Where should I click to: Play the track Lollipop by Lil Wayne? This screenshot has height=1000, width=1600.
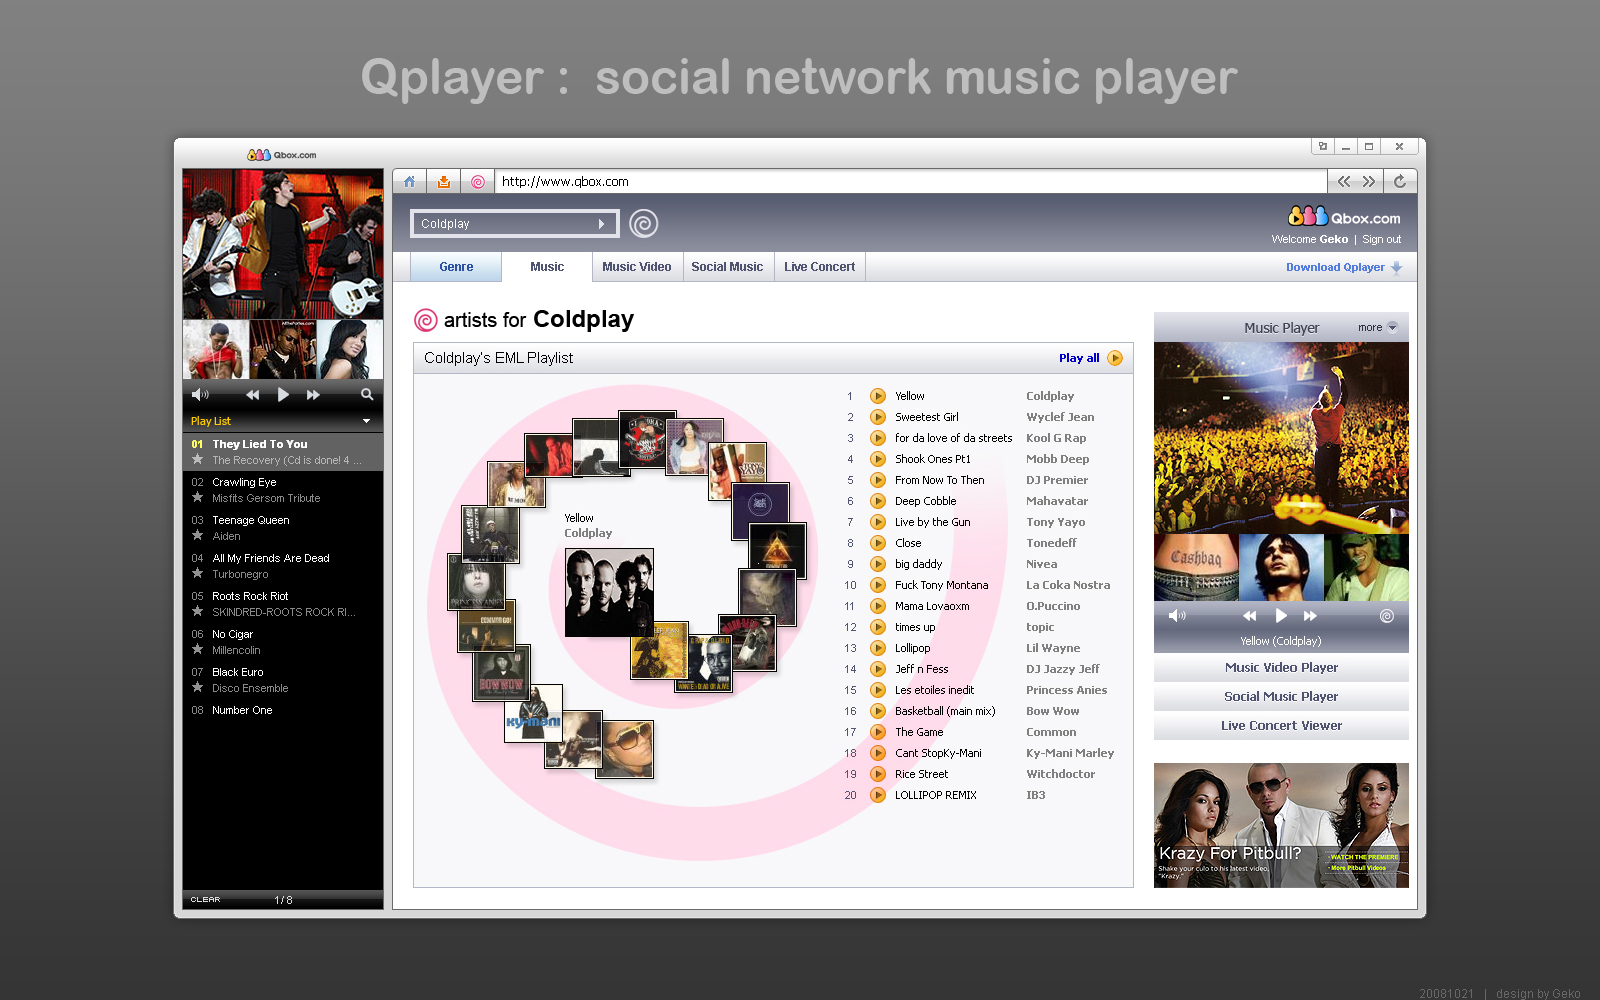(x=878, y=648)
